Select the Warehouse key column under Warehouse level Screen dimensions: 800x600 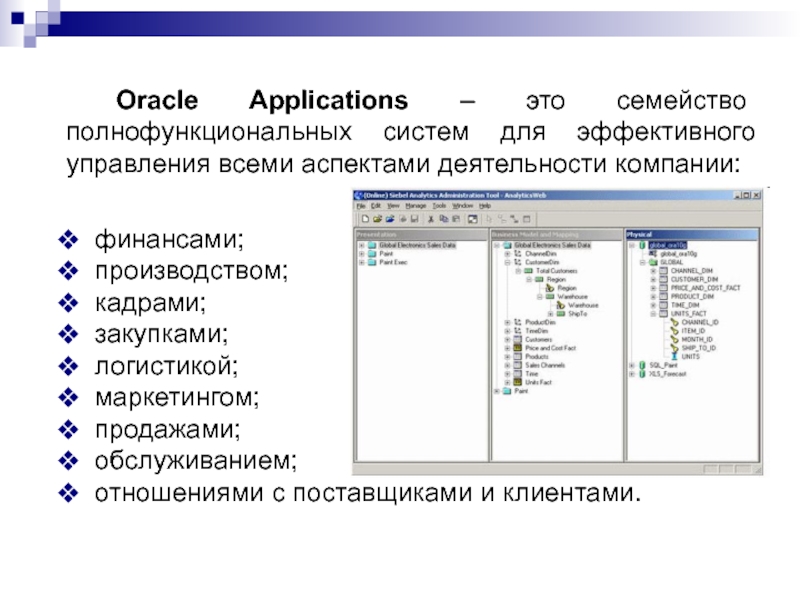583,305
